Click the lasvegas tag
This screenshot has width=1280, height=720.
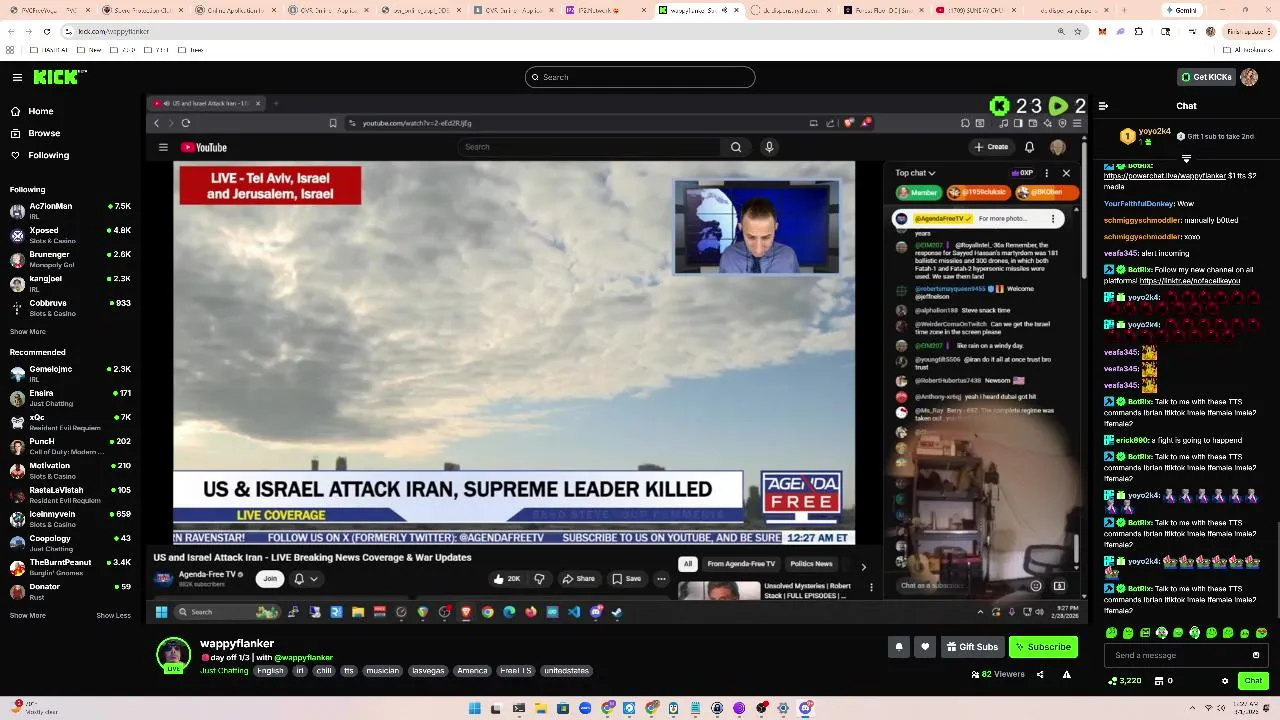[427, 671]
